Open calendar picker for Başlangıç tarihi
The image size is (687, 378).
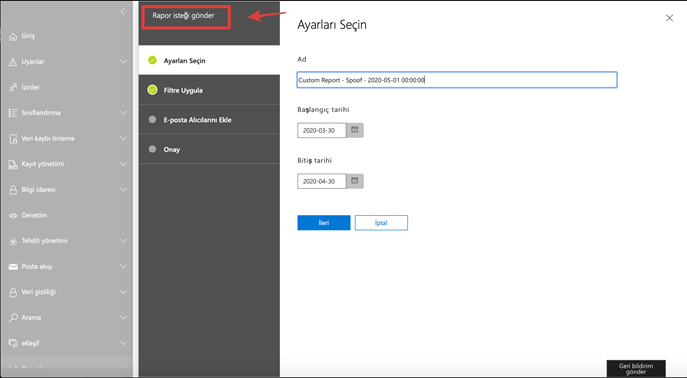click(355, 130)
